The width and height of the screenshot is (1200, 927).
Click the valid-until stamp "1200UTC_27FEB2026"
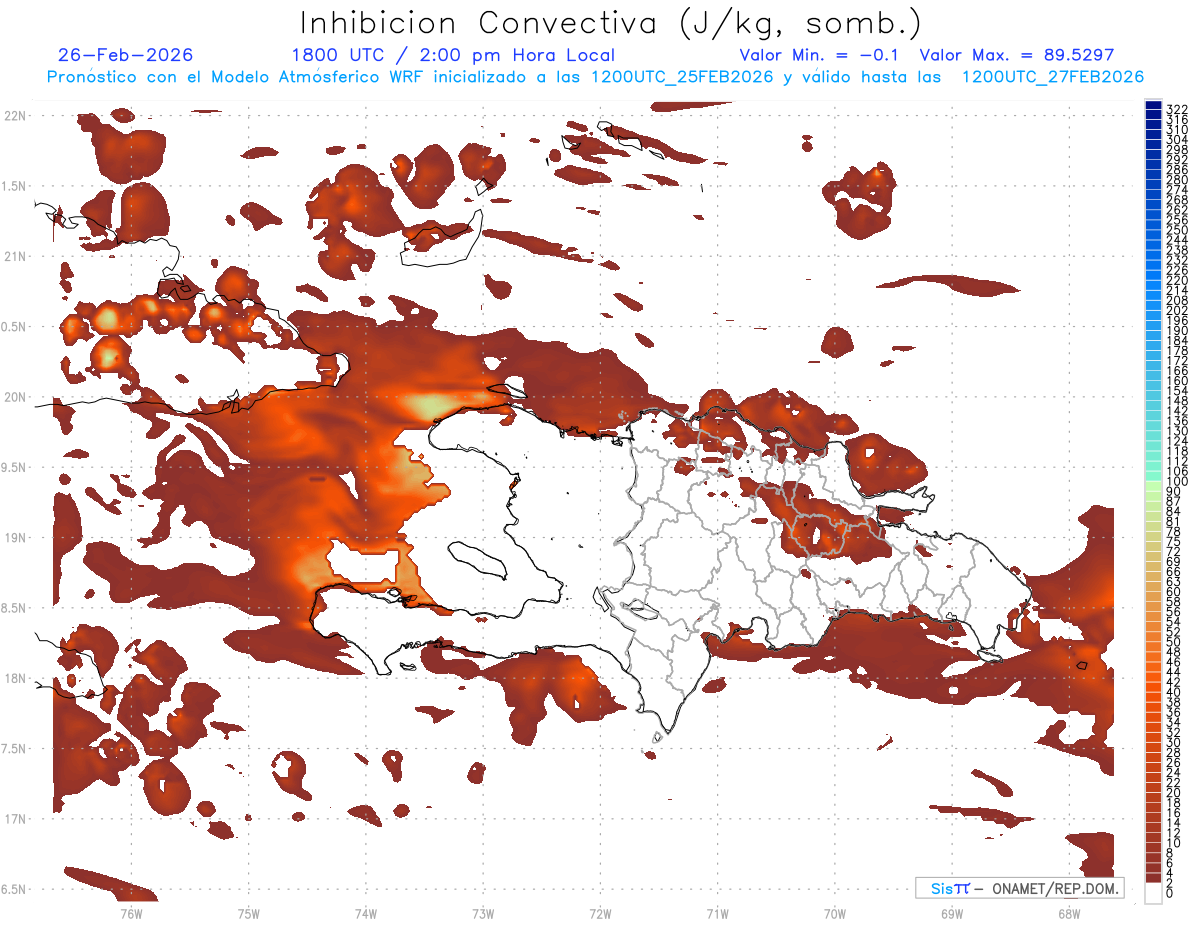pyautogui.click(x=1052, y=77)
